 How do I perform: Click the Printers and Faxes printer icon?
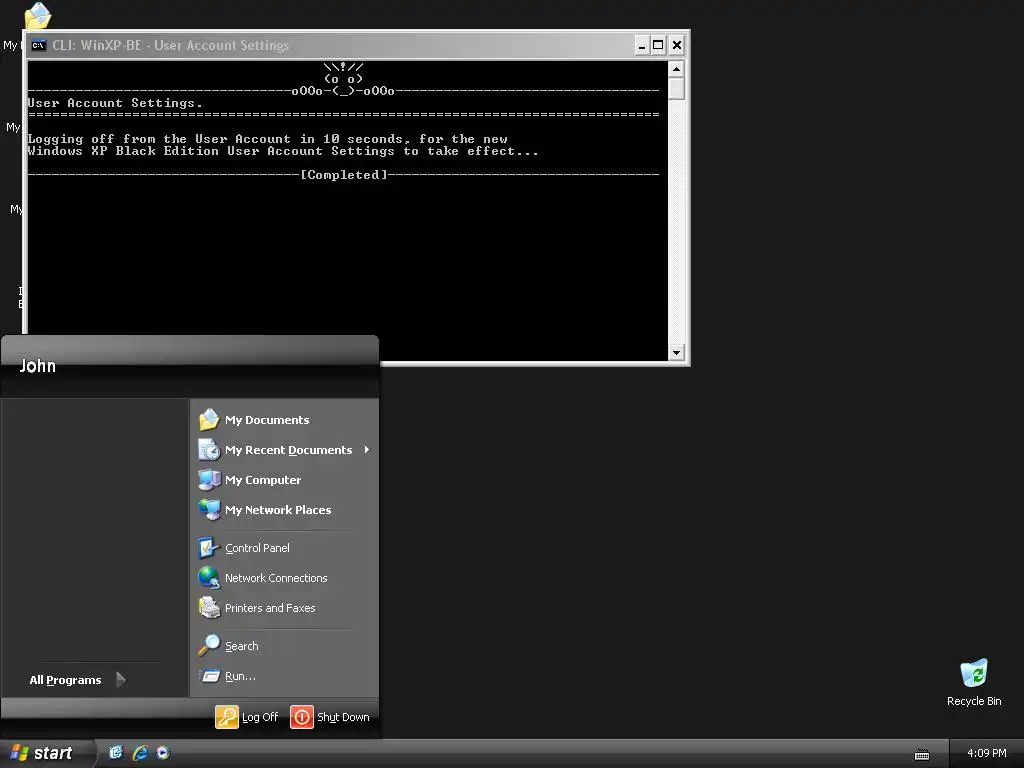click(209, 608)
